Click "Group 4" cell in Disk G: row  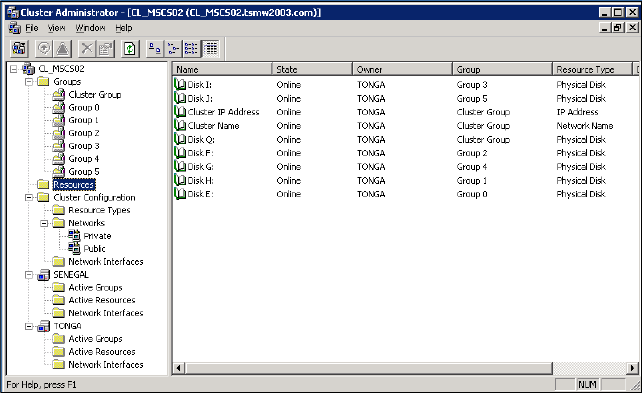point(472,167)
